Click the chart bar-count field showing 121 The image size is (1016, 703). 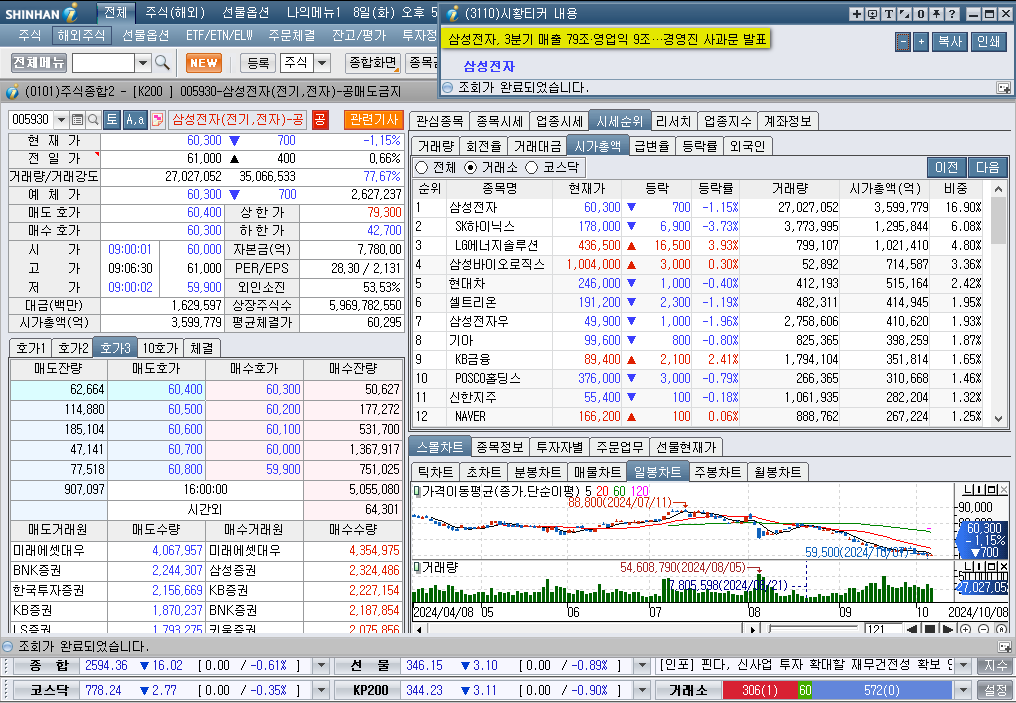coord(883,629)
